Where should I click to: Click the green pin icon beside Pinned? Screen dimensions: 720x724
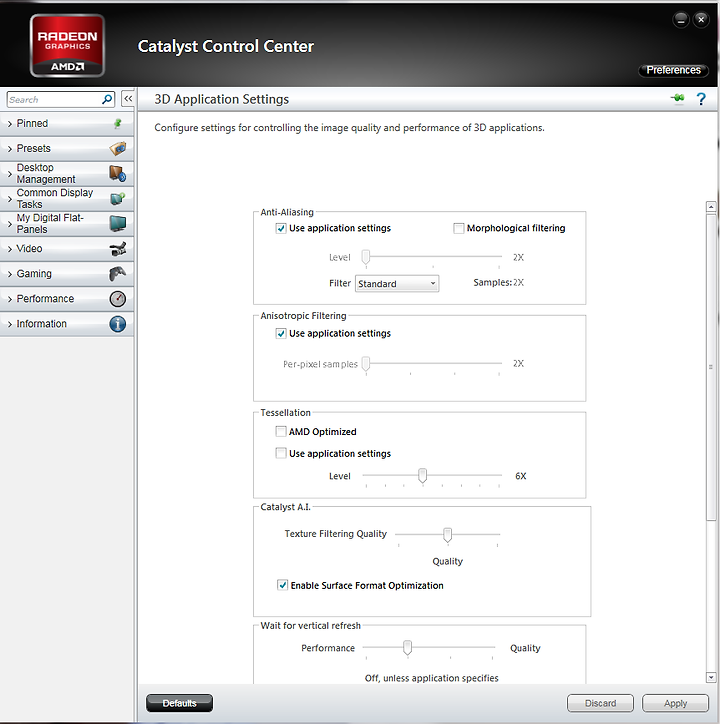click(118, 123)
